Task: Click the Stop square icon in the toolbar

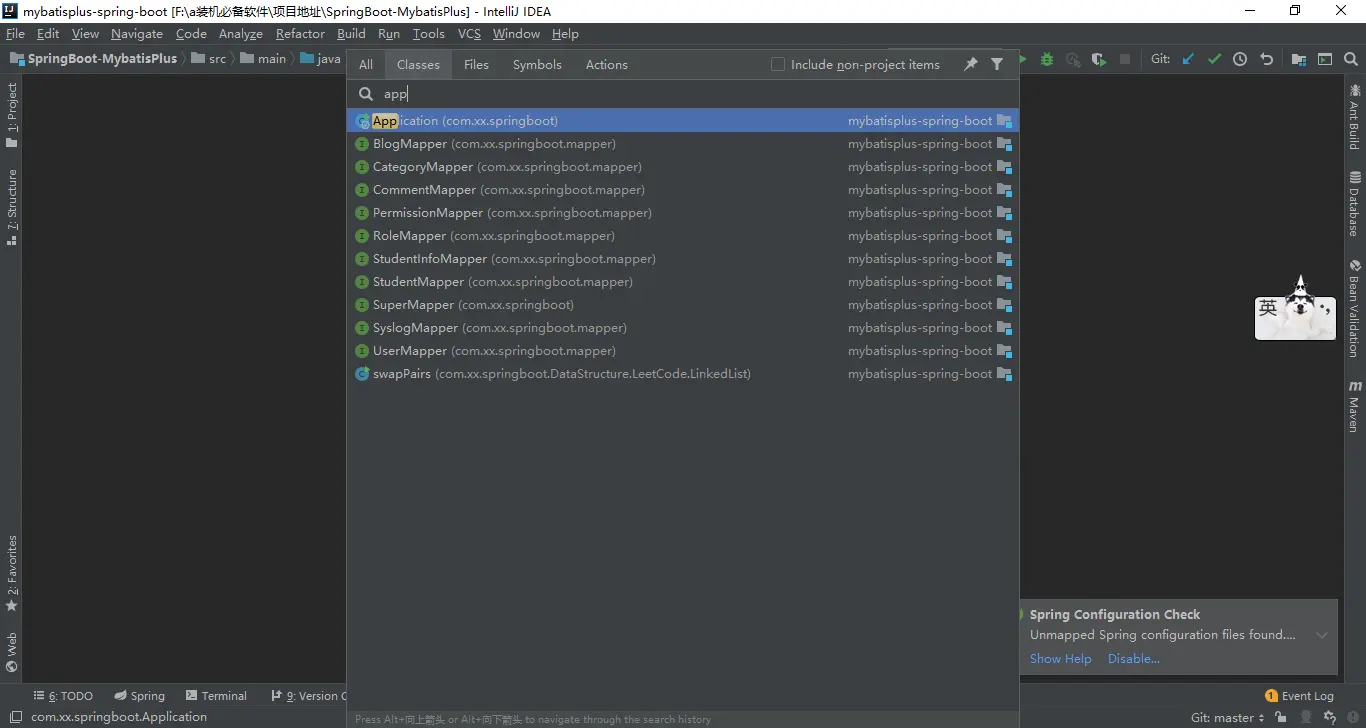Action: pyautogui.click(x=1125, y=60)
